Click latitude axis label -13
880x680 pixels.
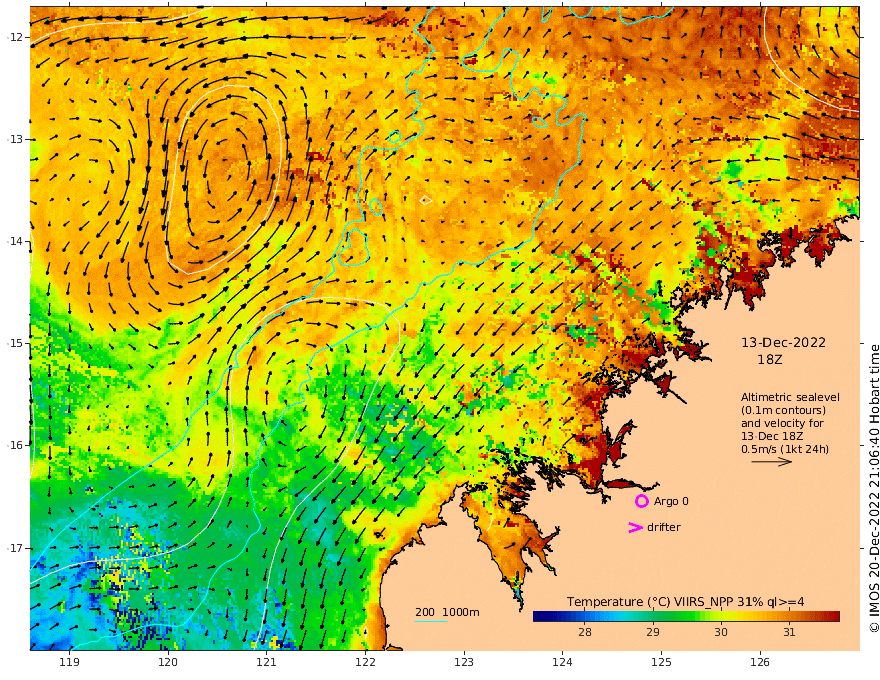tap(15, 139)
